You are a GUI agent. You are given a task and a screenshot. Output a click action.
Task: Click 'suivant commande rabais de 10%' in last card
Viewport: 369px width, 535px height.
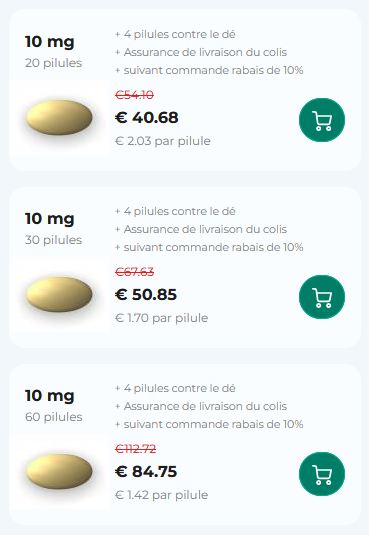pyautogui.click(x=213, y=424)
